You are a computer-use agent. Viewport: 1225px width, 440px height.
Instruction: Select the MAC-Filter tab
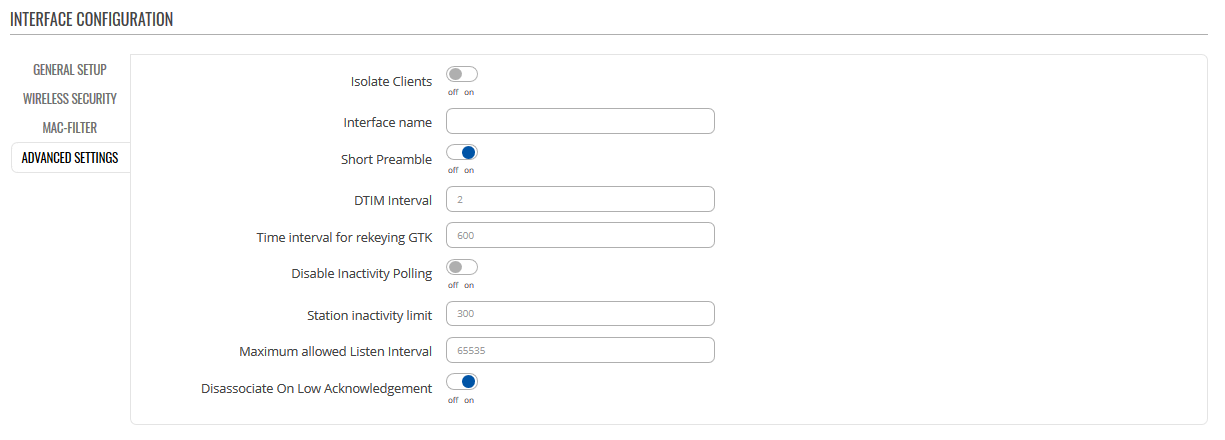(x=70, y=128)
